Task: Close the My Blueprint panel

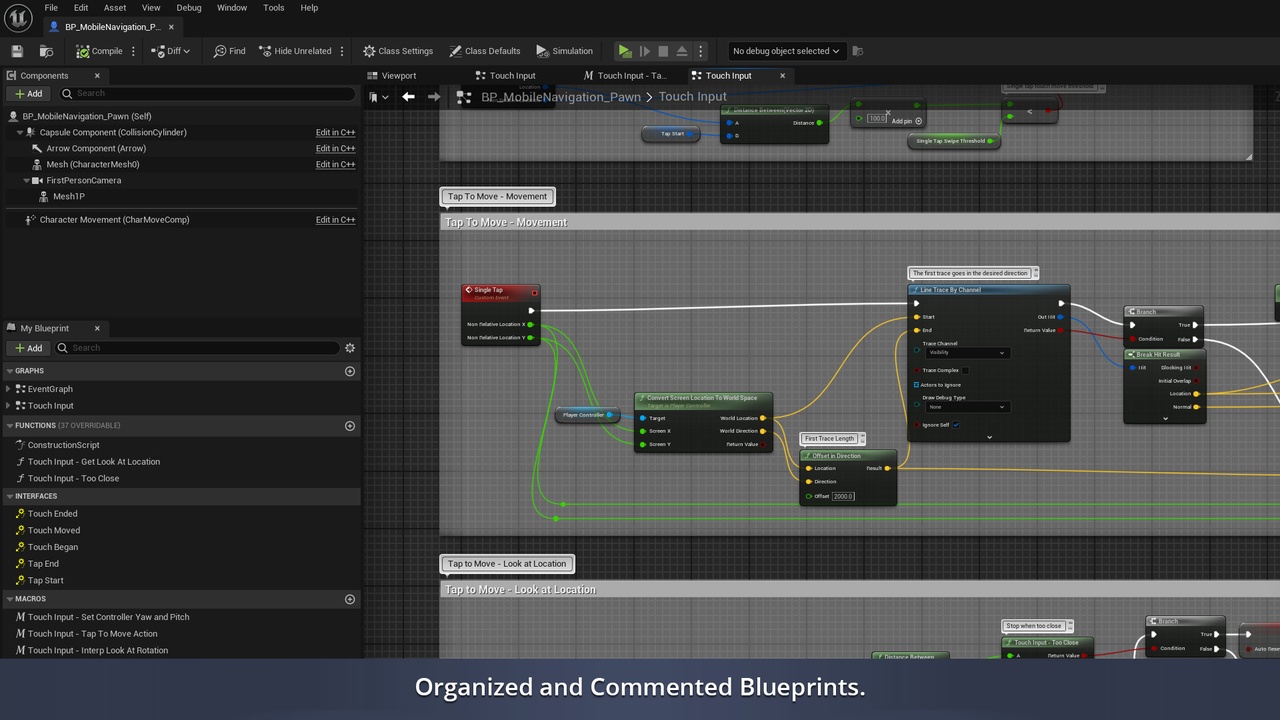Action: coord(97,328)
